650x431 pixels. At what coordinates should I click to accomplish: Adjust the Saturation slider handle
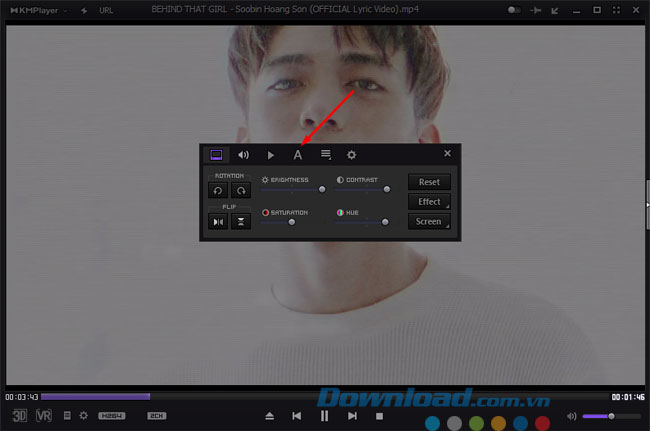[x=292, y=222]
